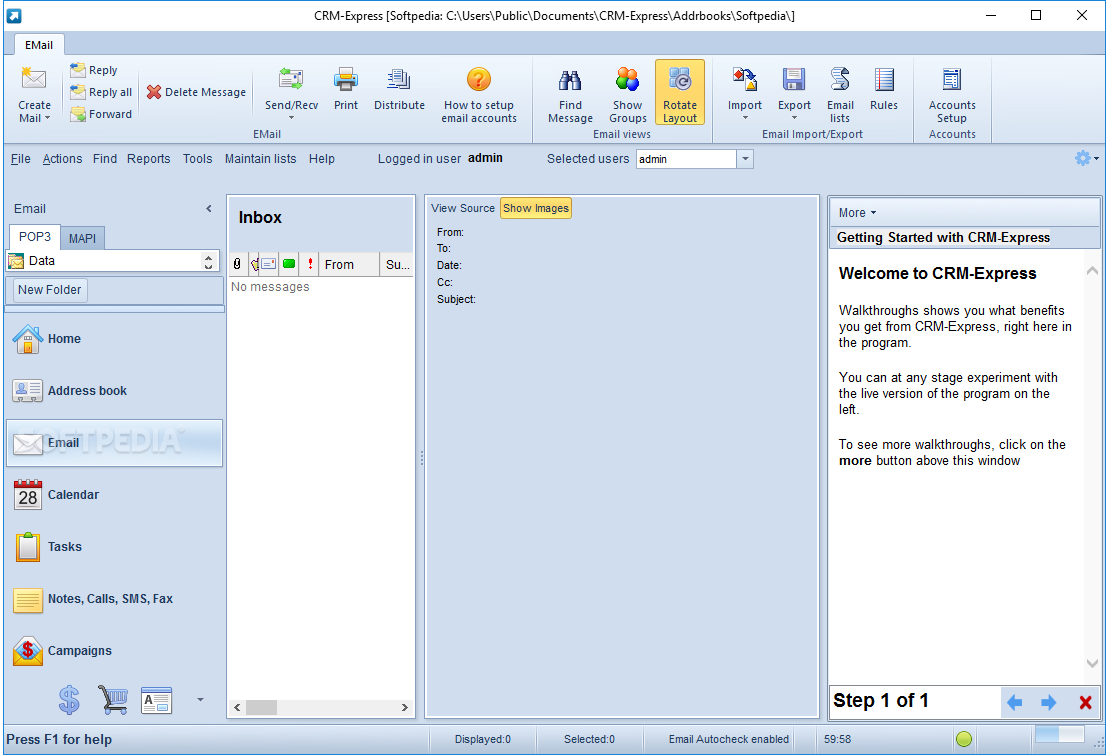Click the New Folder button
Viewport: 1106px width, 755px height.
[49, 289]
